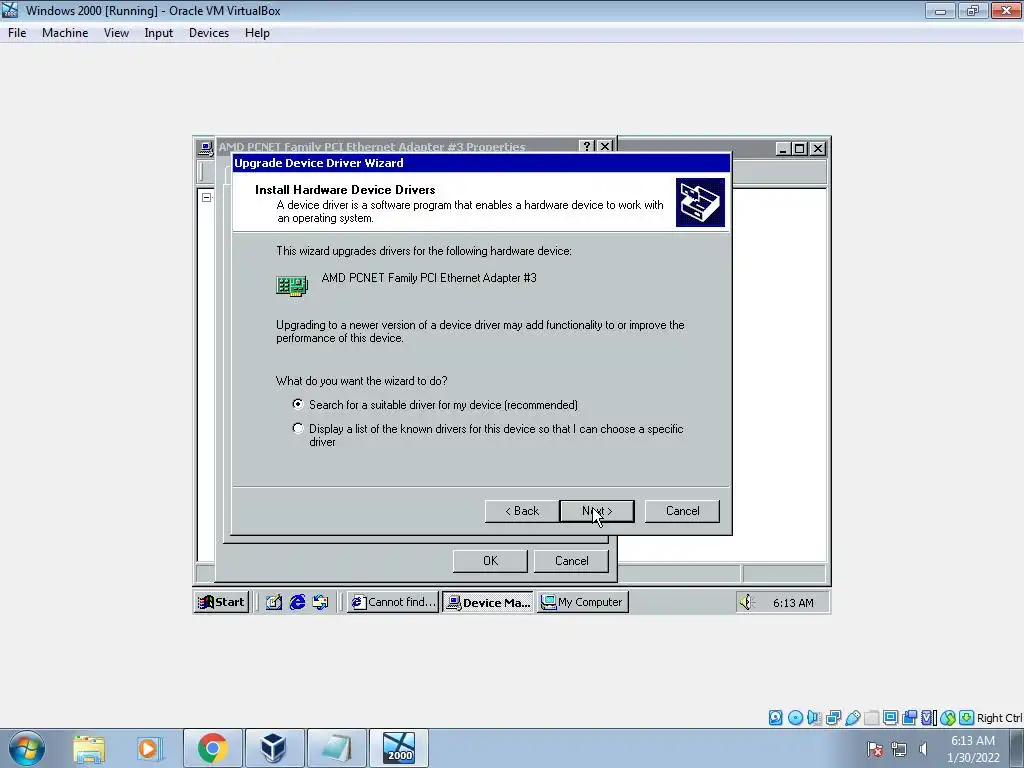Click the CPU virtualization status icon
Screen dimensions: 1024x768
928,718
